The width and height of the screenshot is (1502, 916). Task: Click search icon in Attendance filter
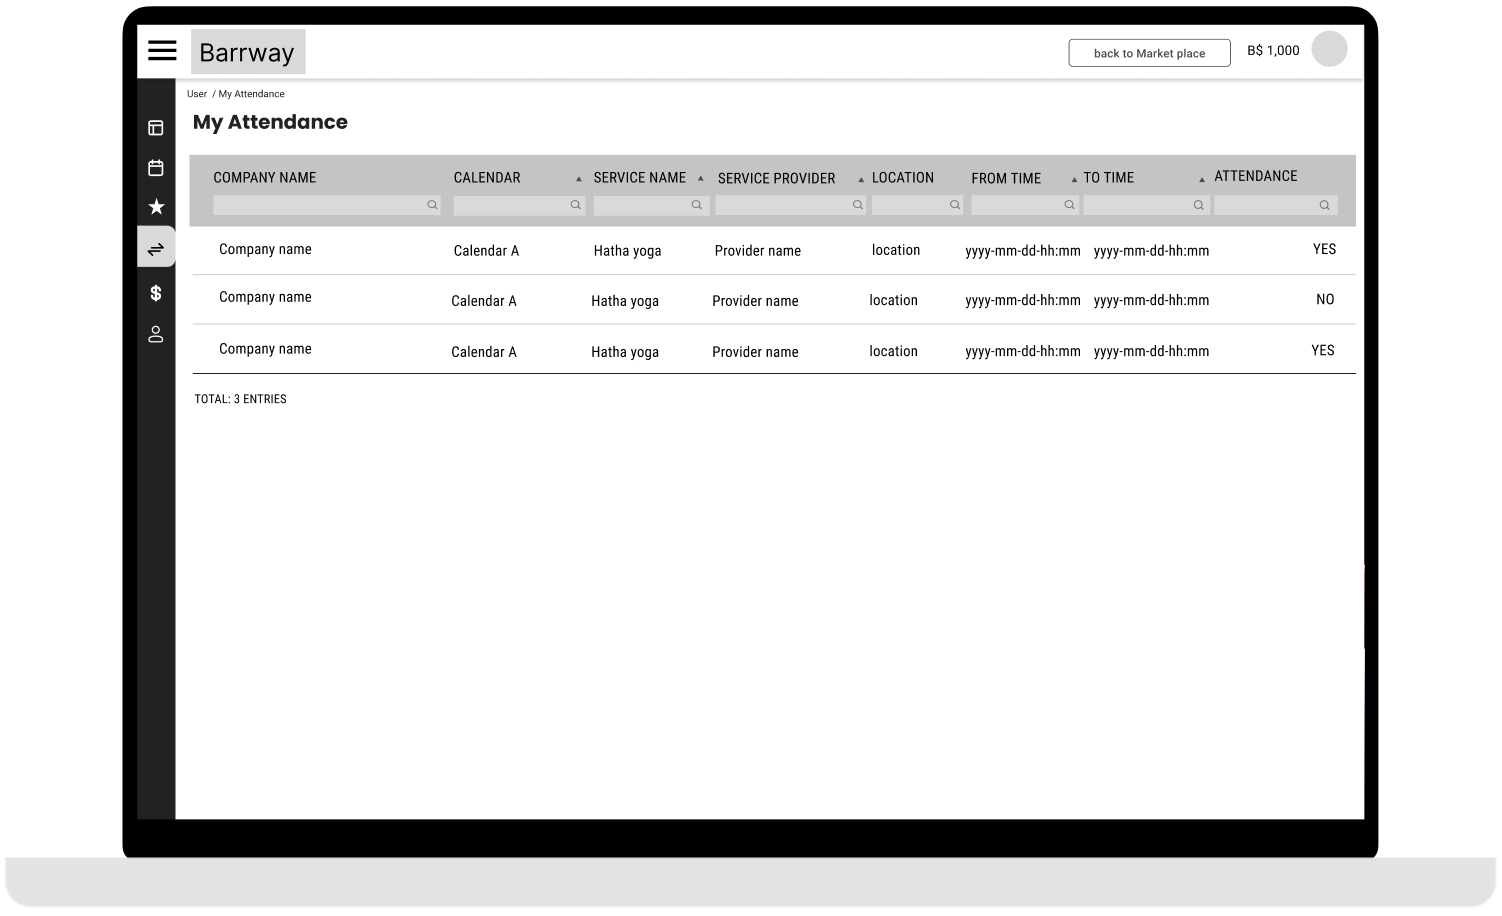(x=1324, y=205)
